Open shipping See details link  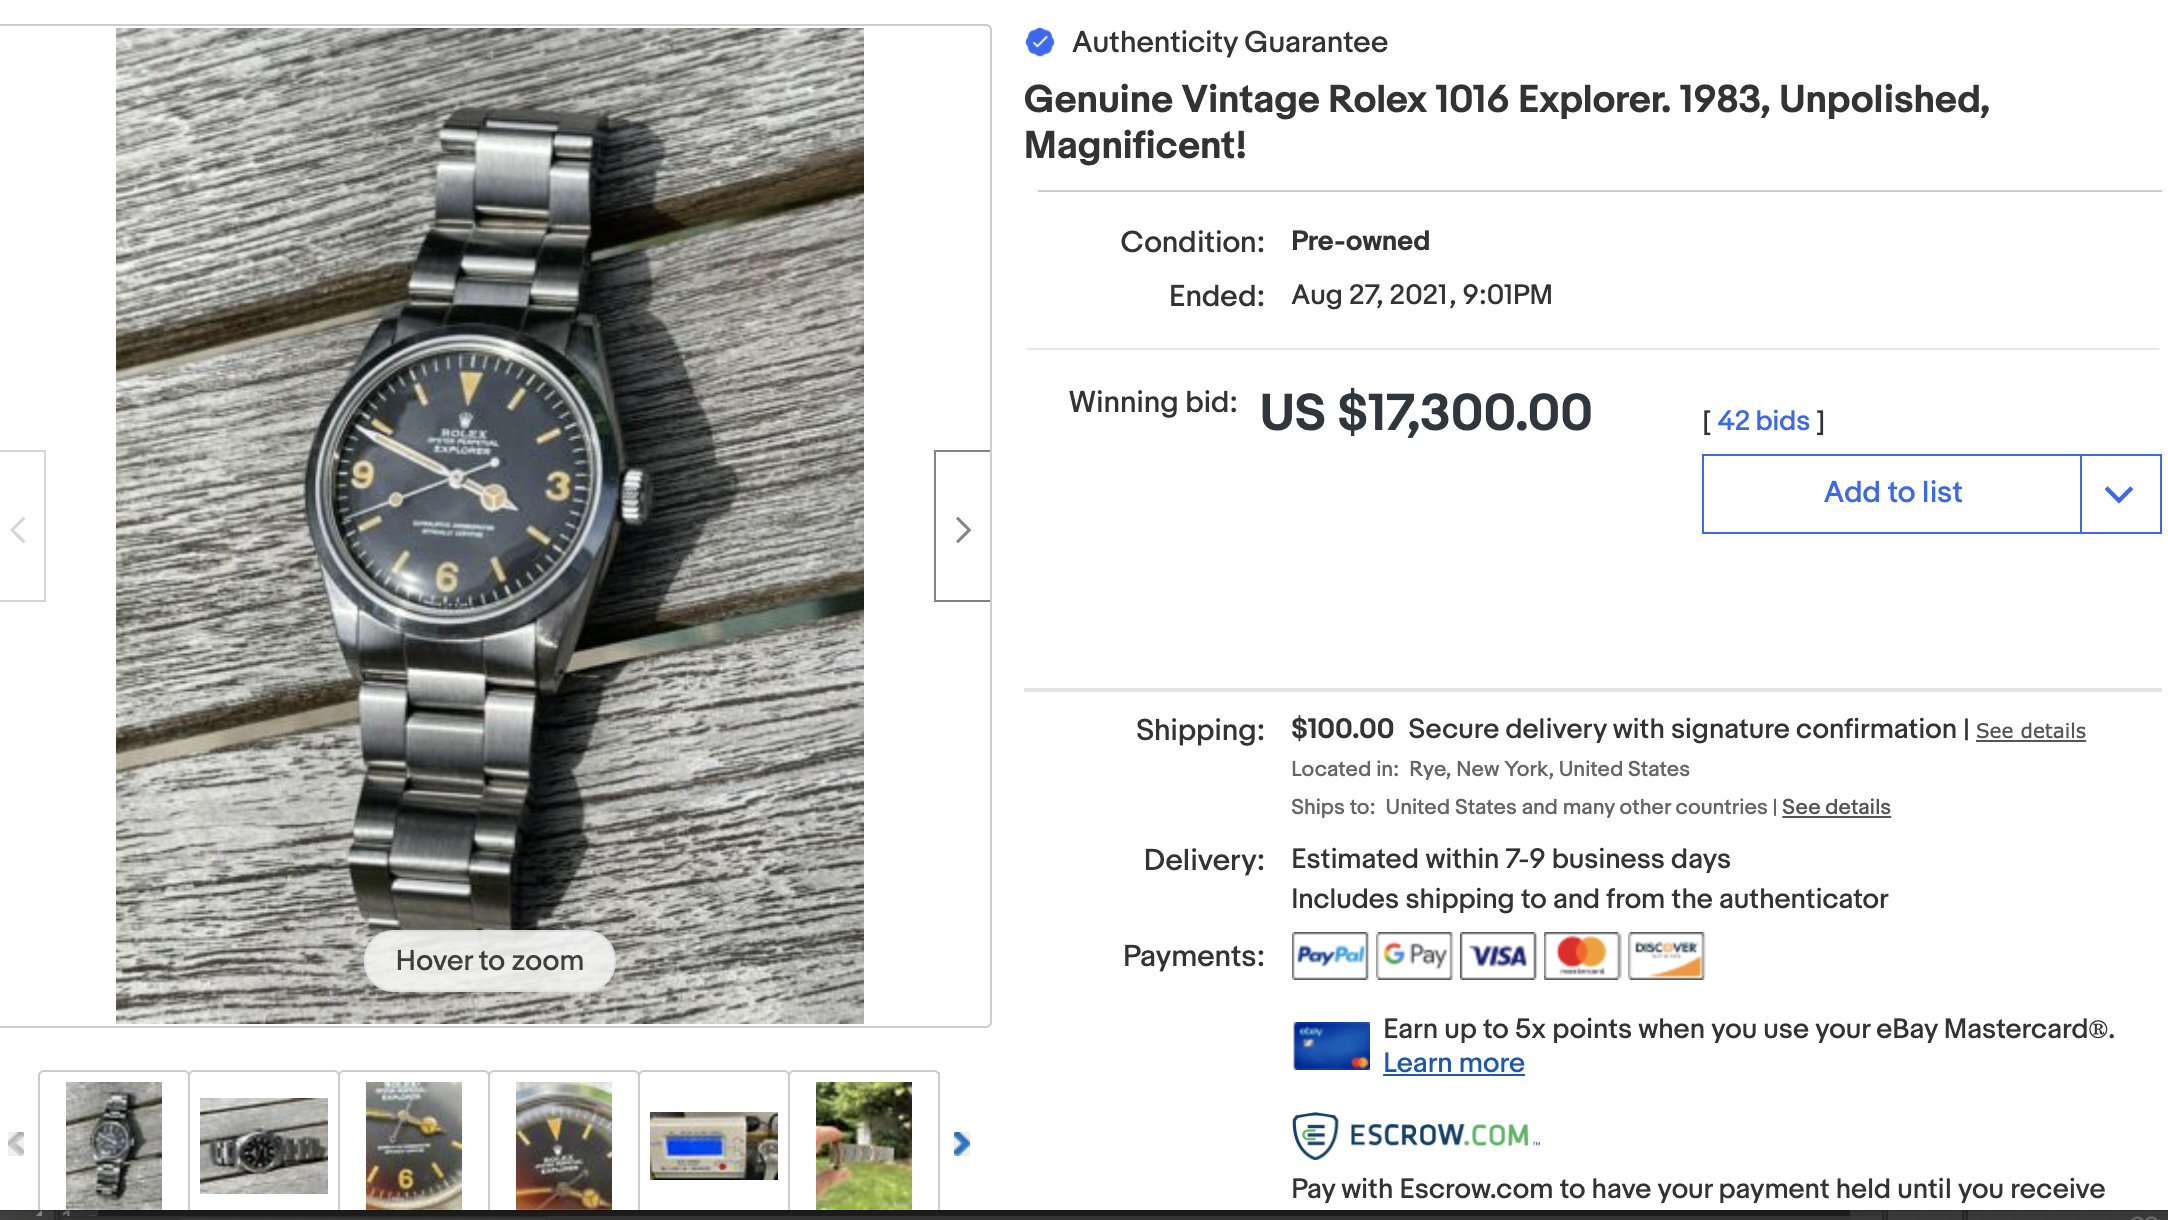coord(2030,731)
